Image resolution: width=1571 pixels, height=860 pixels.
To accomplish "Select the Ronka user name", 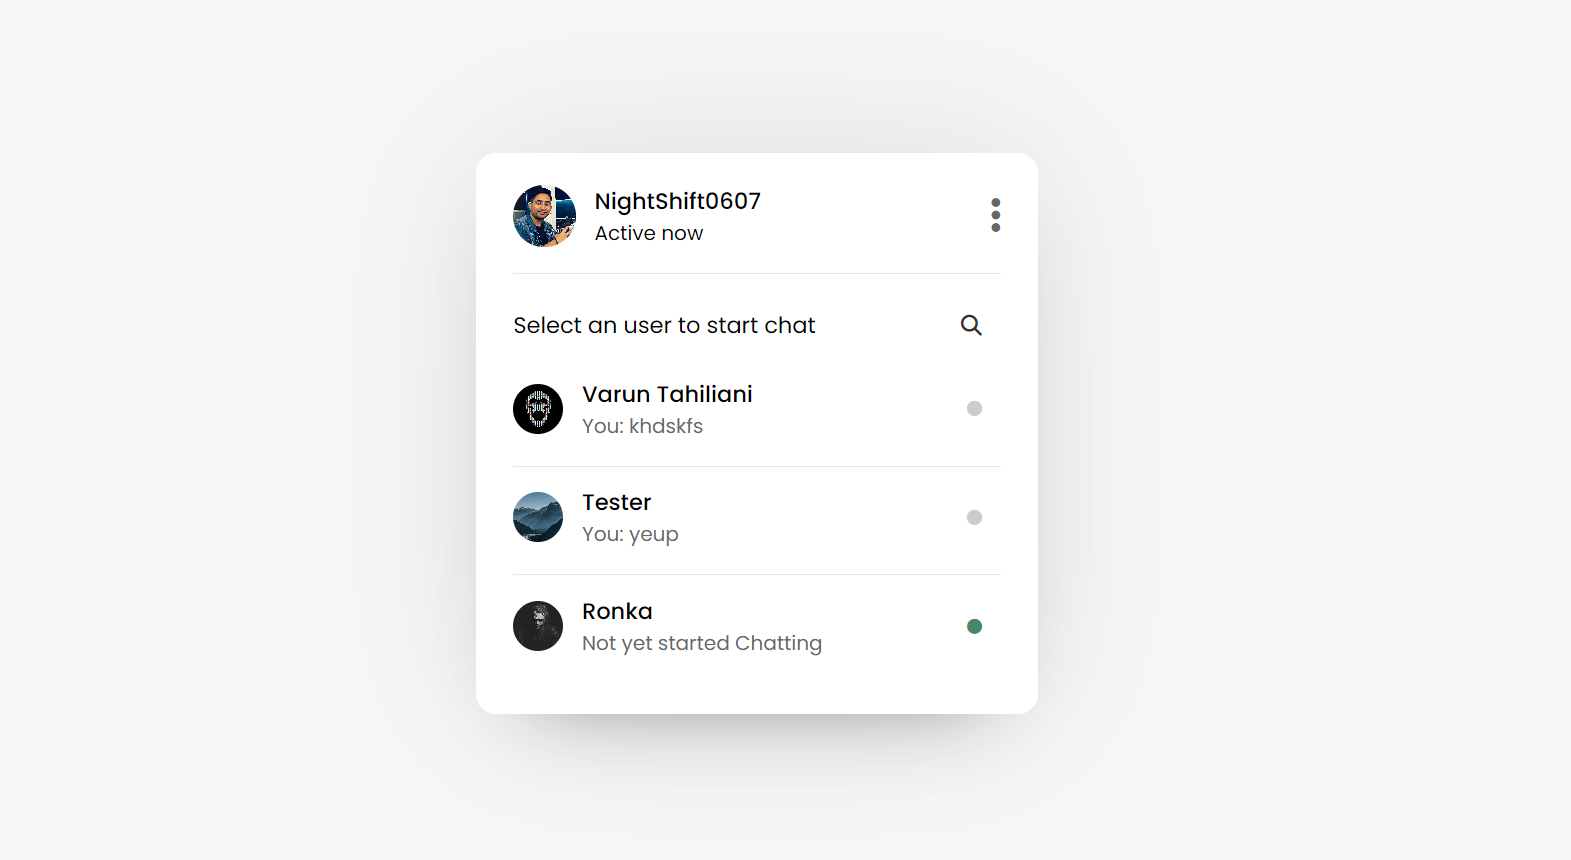I will [x=617, y=612].
